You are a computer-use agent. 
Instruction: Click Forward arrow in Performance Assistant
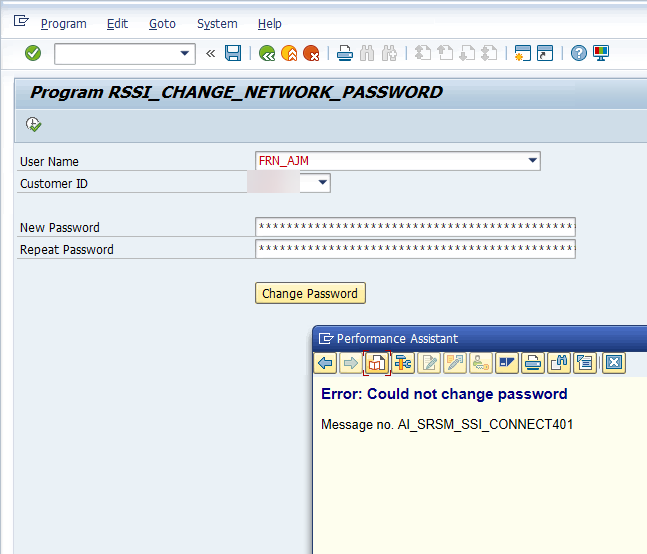point(351,363)
